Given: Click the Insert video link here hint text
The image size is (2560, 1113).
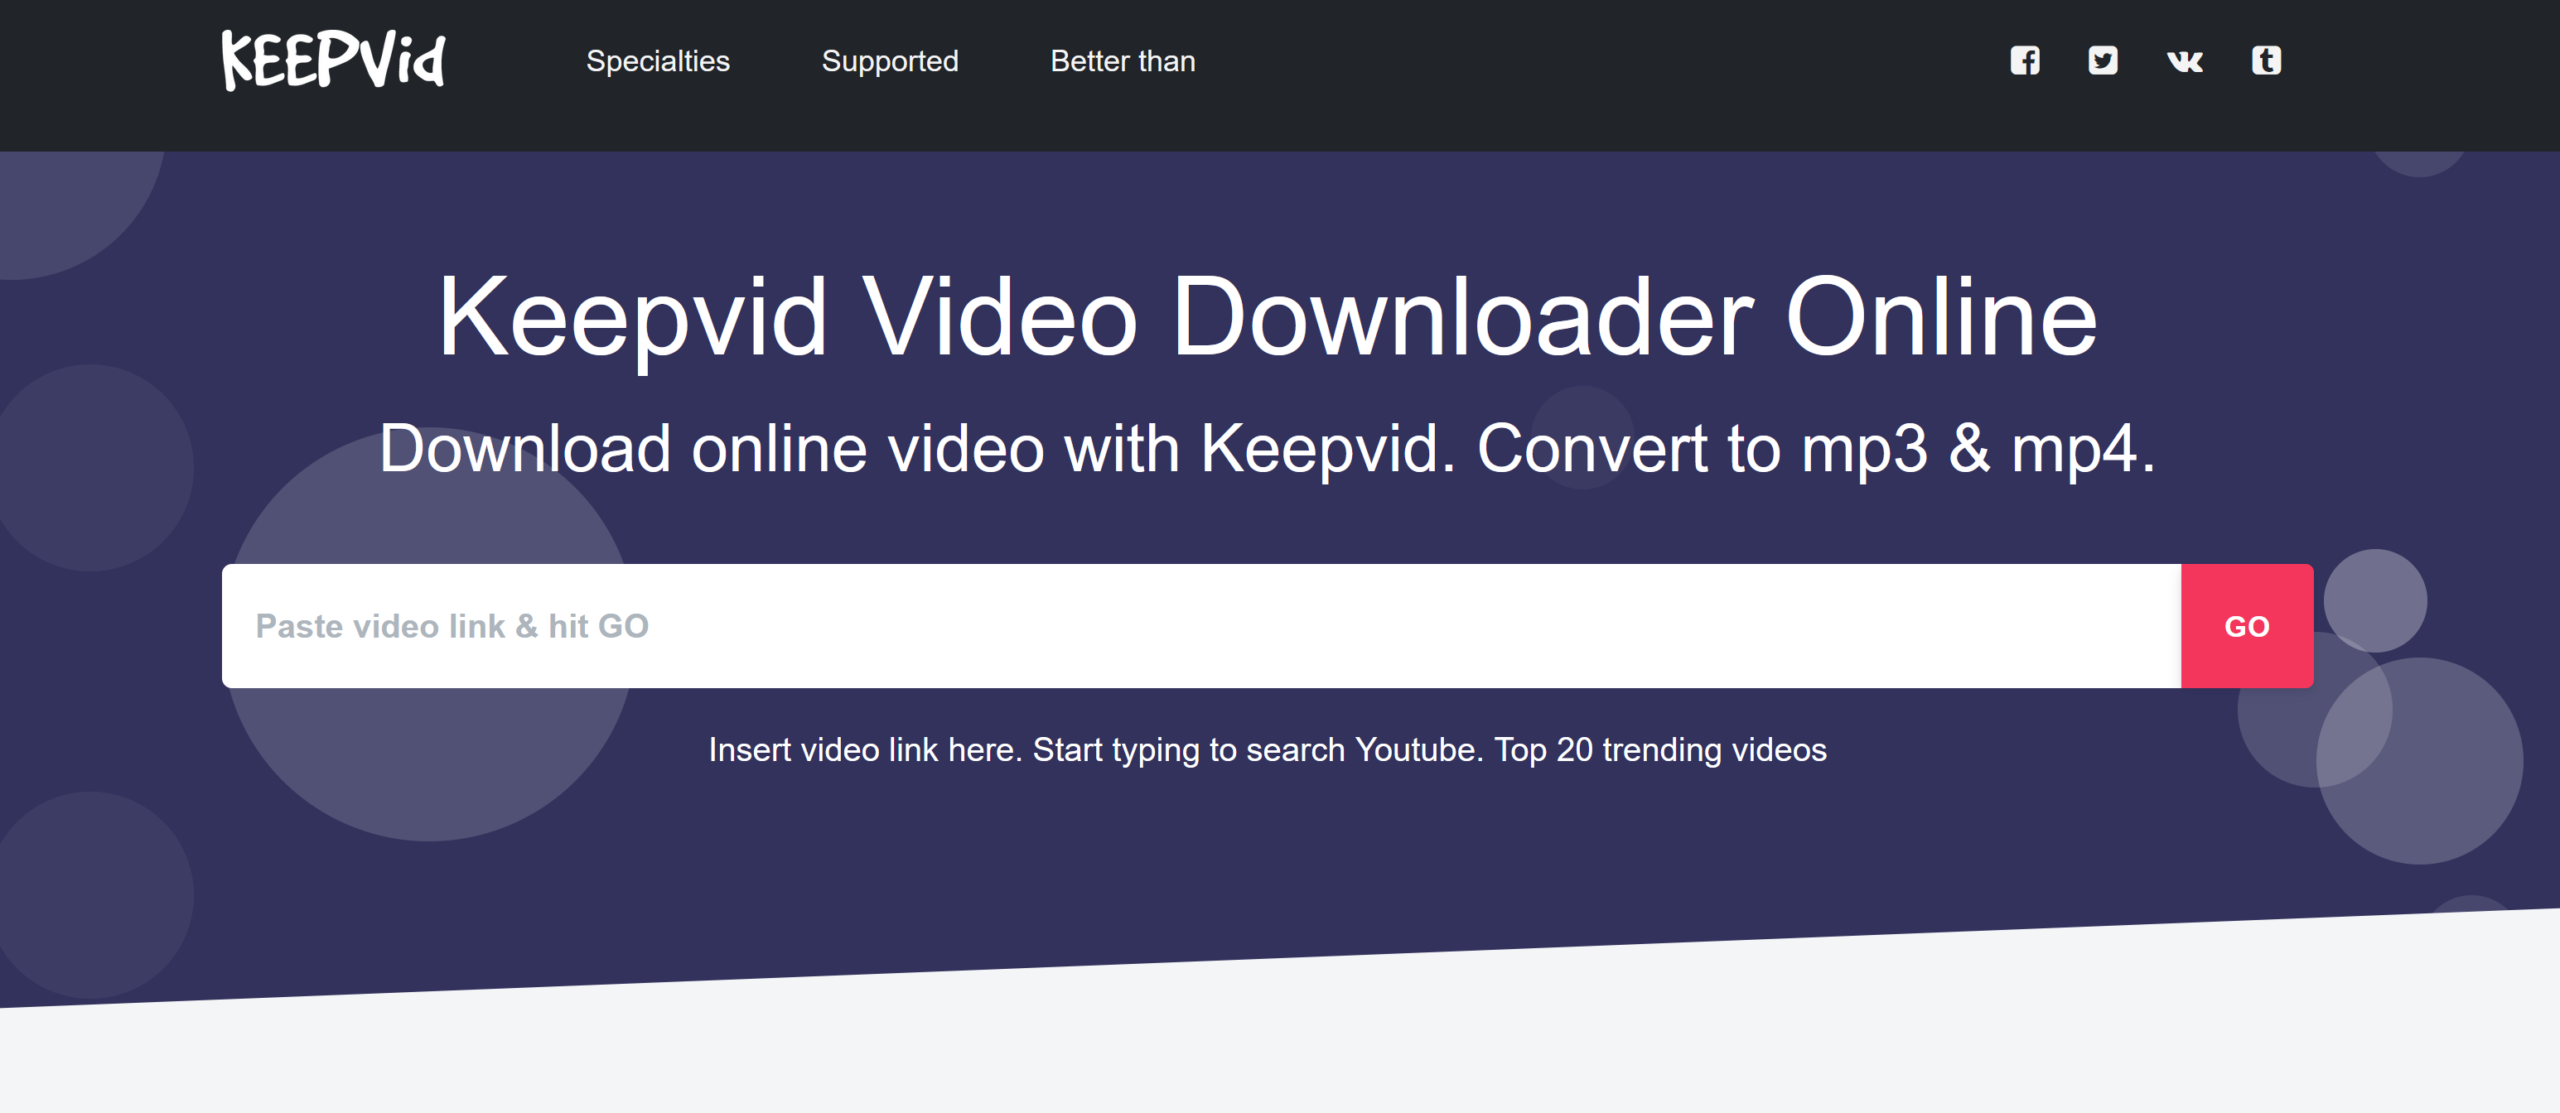Looking at the screenshot, I should 865,750.
